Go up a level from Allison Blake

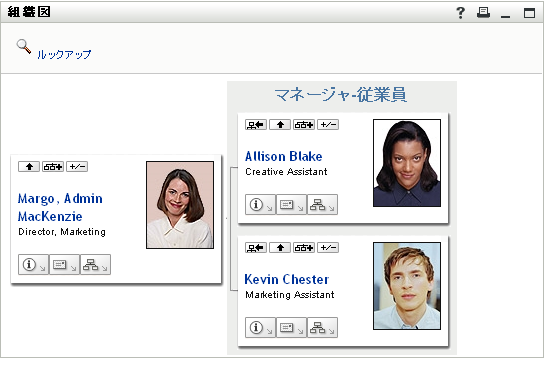(280, 125)
